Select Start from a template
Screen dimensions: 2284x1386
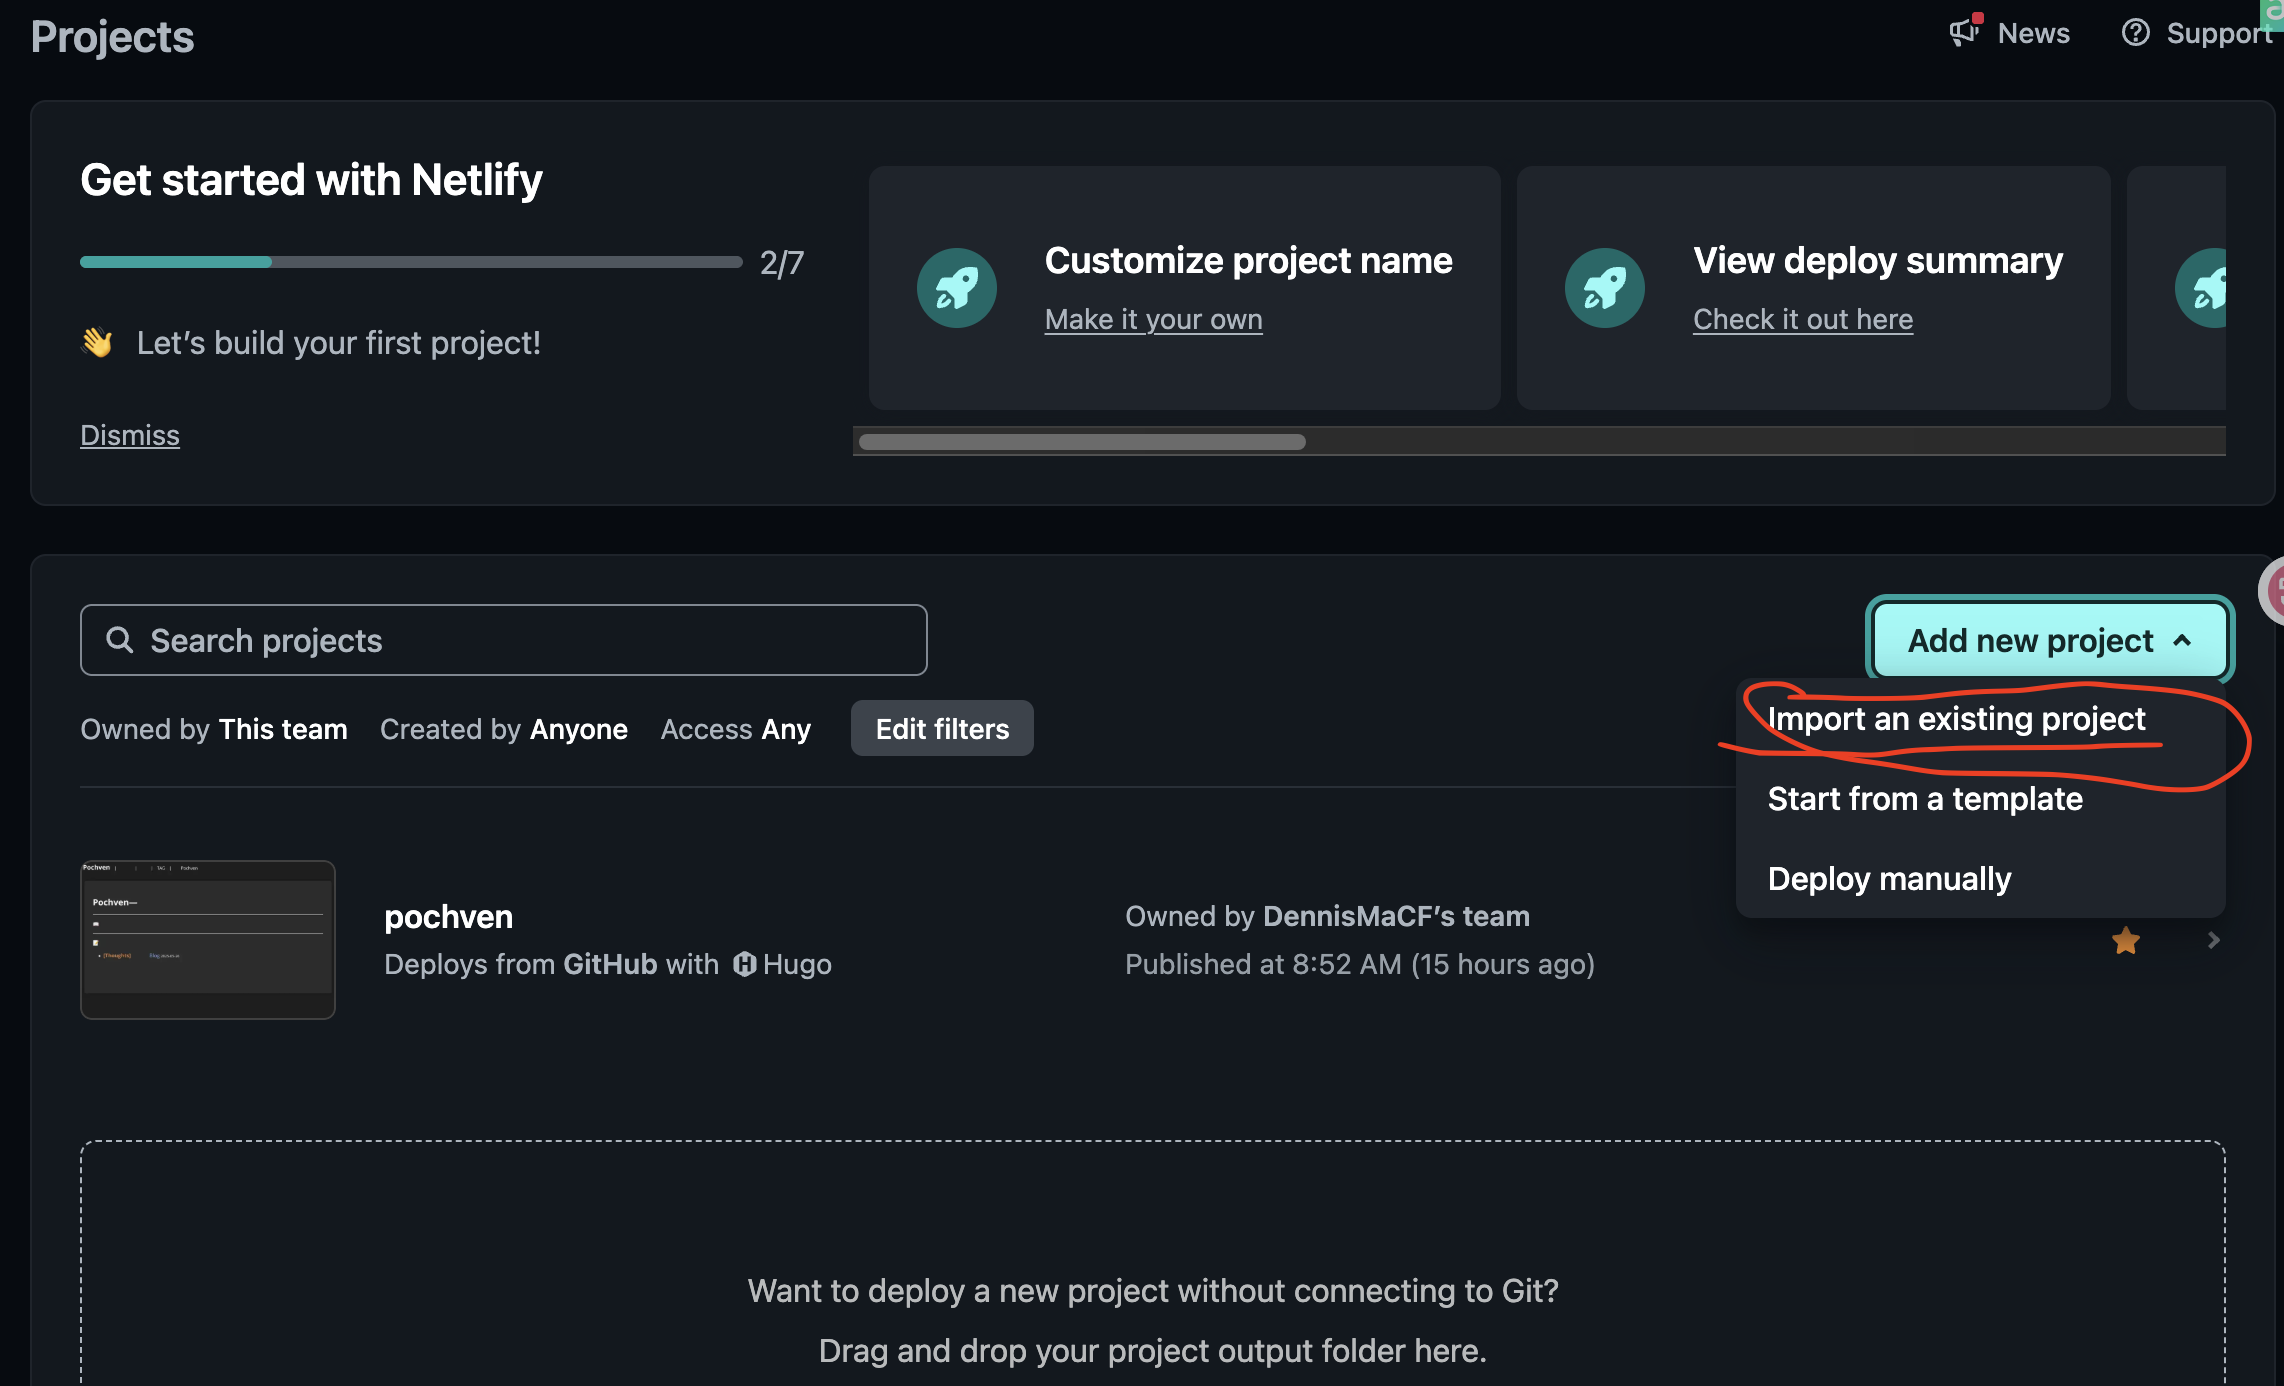tap(1924, 799)
